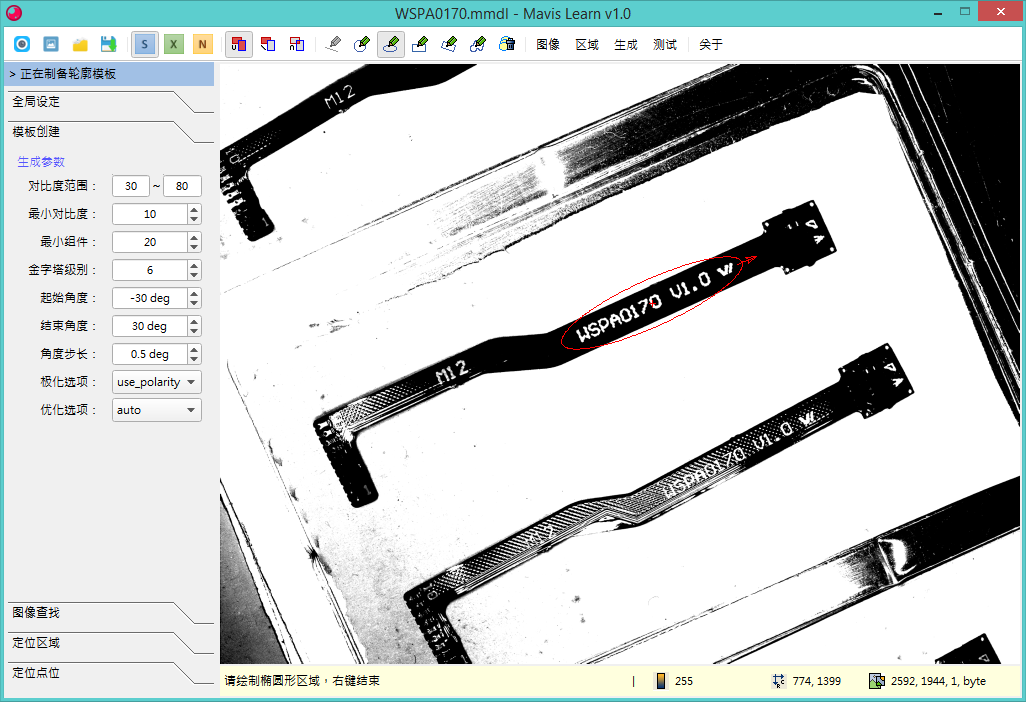Increase 角度步长 with the up arrow
This screenshot has height=702, width=1026.
(x=194, y=349)
